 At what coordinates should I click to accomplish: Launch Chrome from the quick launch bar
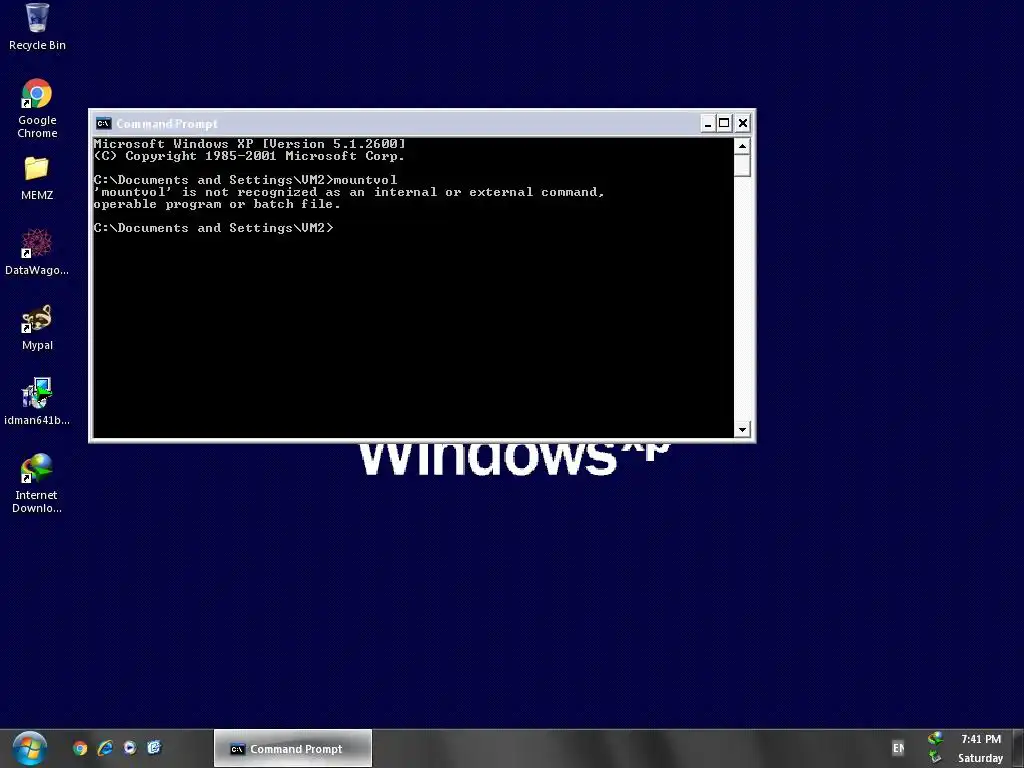80,748
